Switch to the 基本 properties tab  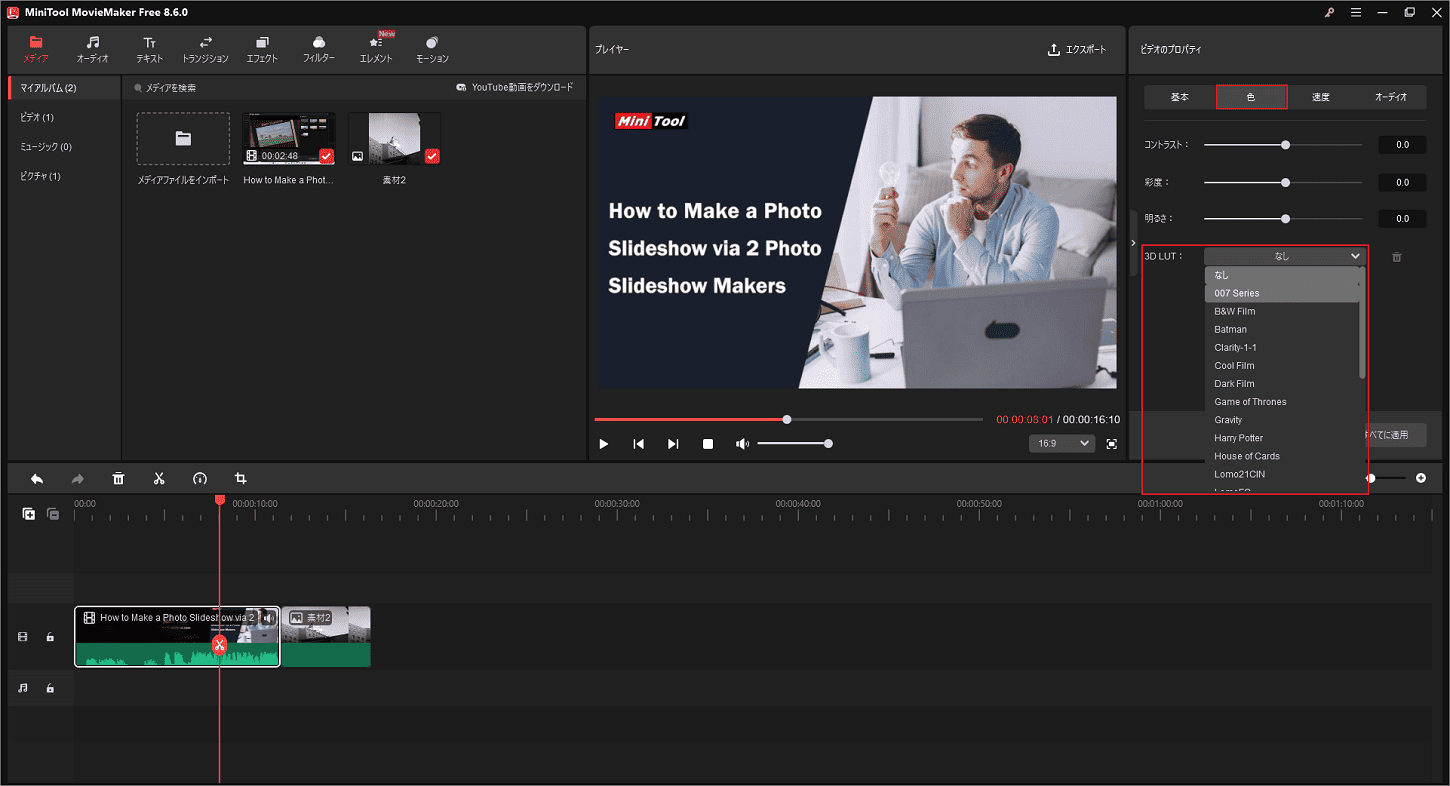coord(1180,97)
